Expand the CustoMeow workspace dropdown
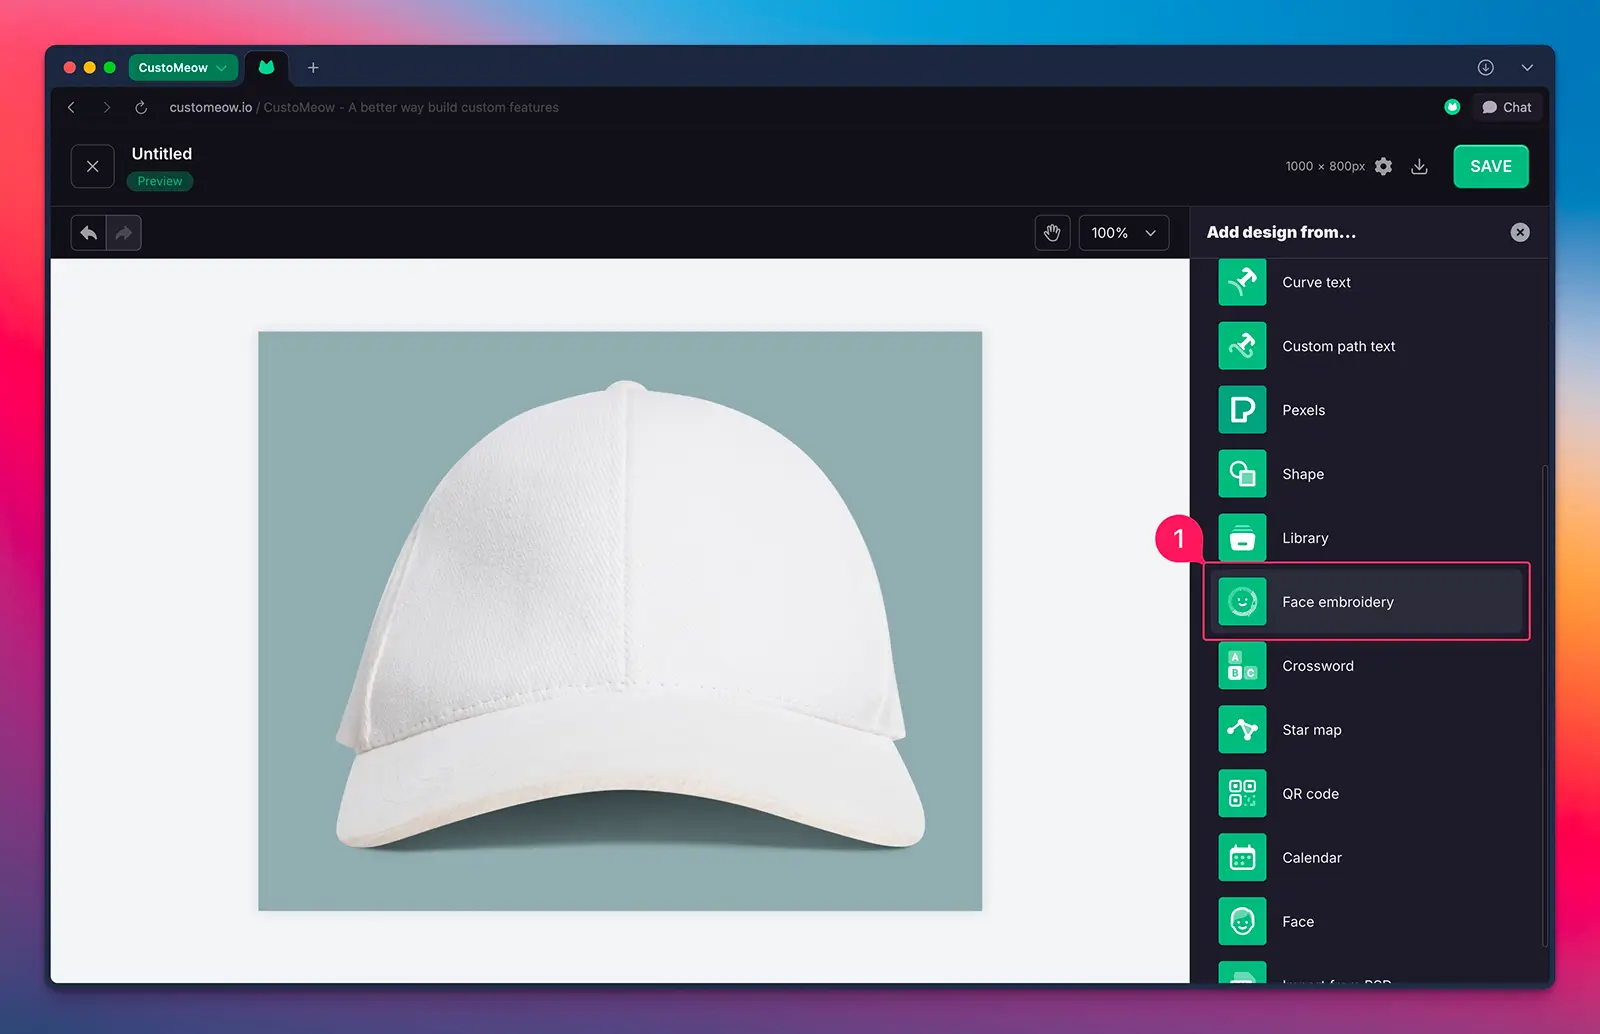This screenshot has height=1034, width=1600. (183, 67)
